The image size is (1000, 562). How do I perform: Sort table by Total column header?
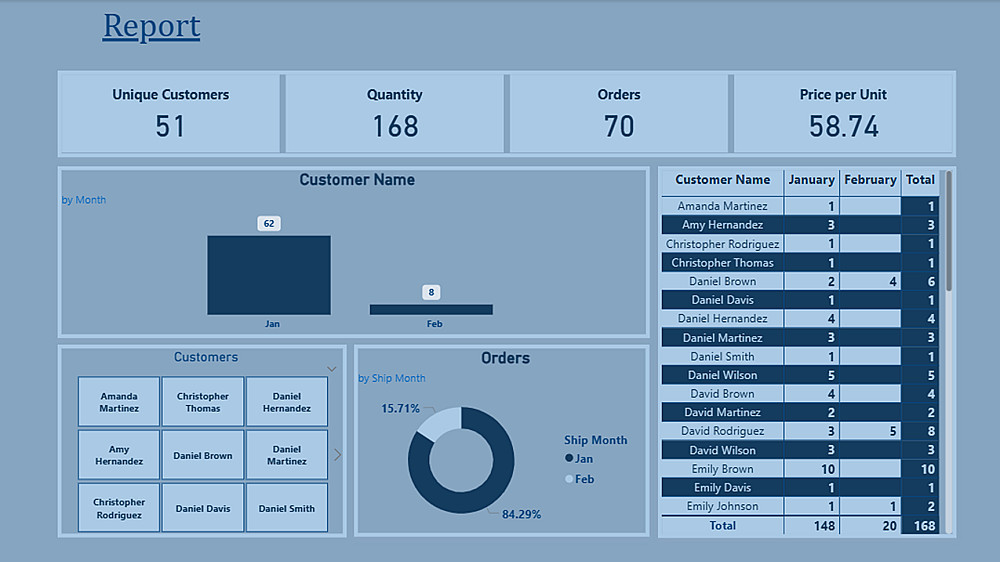coord(920,180)
